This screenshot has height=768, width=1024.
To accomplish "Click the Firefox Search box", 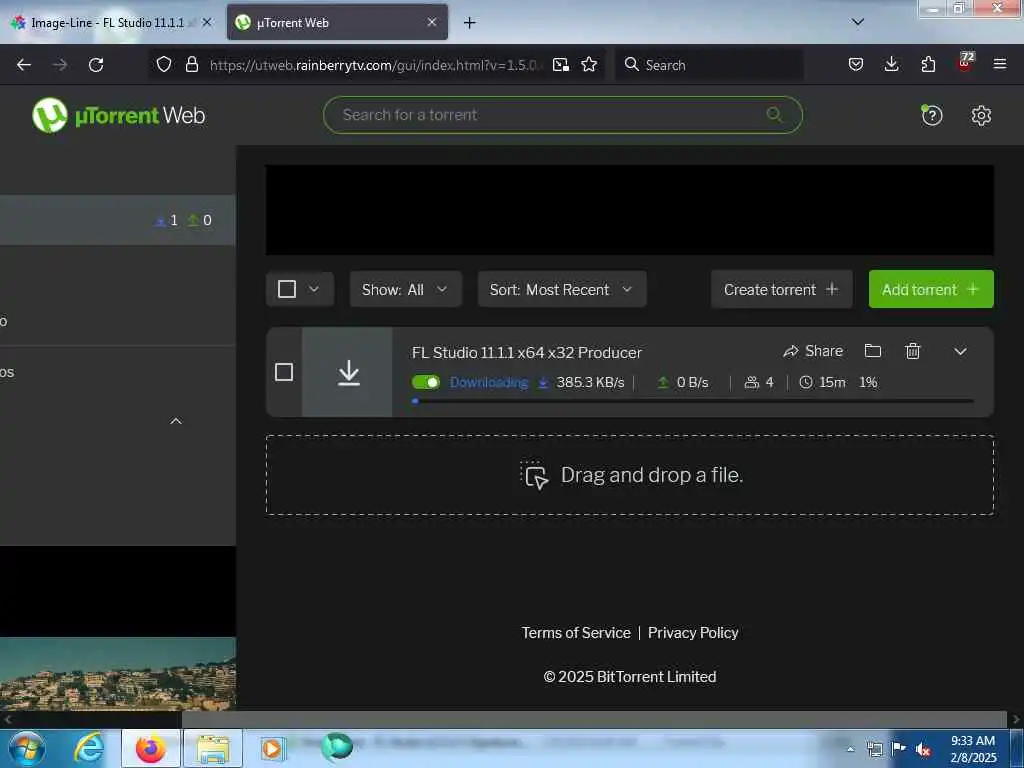I will (x=709, y=65).
